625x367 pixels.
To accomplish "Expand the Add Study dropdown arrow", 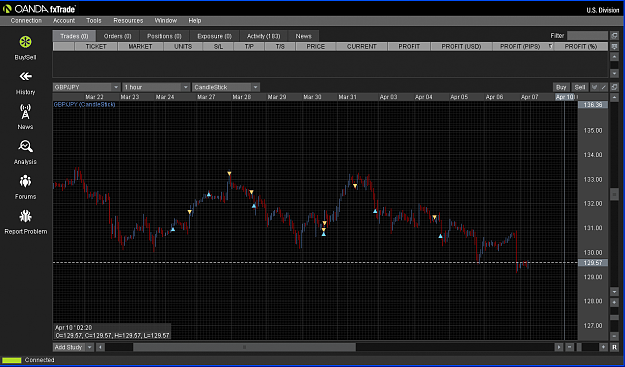I will click(90, 347).
